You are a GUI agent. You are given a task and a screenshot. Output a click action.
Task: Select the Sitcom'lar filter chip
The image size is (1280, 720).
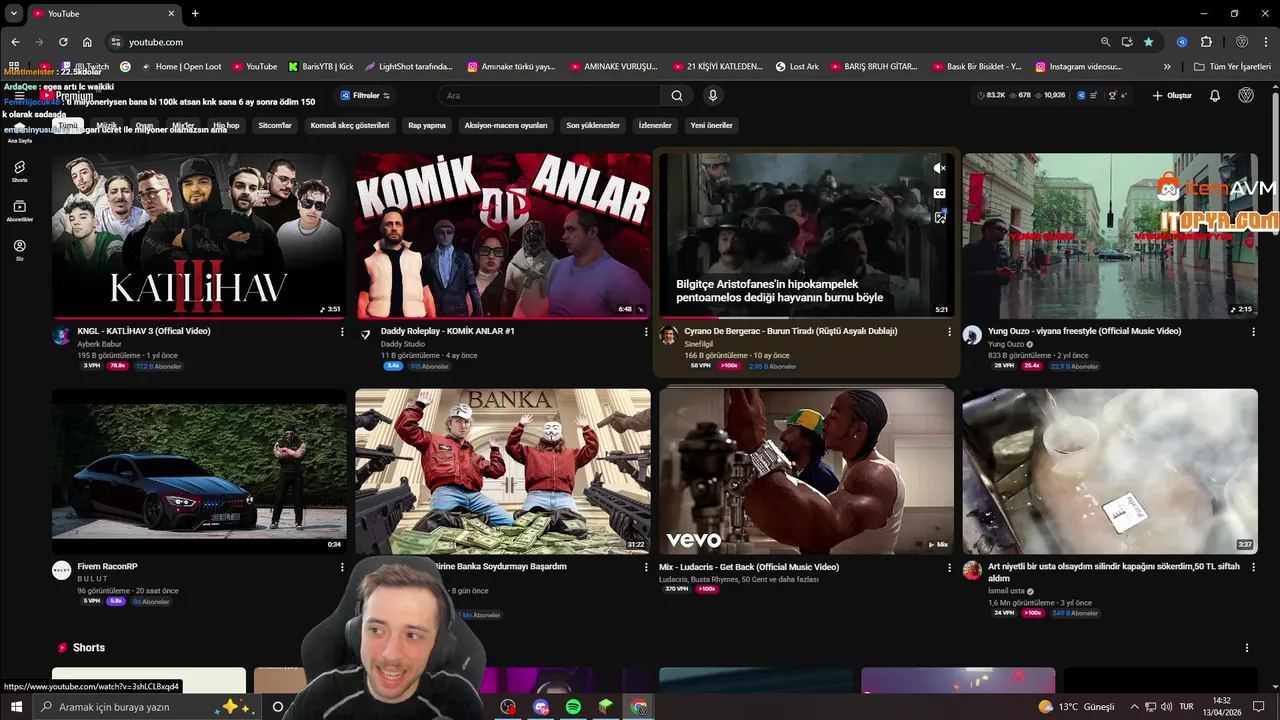coord(275,126)
